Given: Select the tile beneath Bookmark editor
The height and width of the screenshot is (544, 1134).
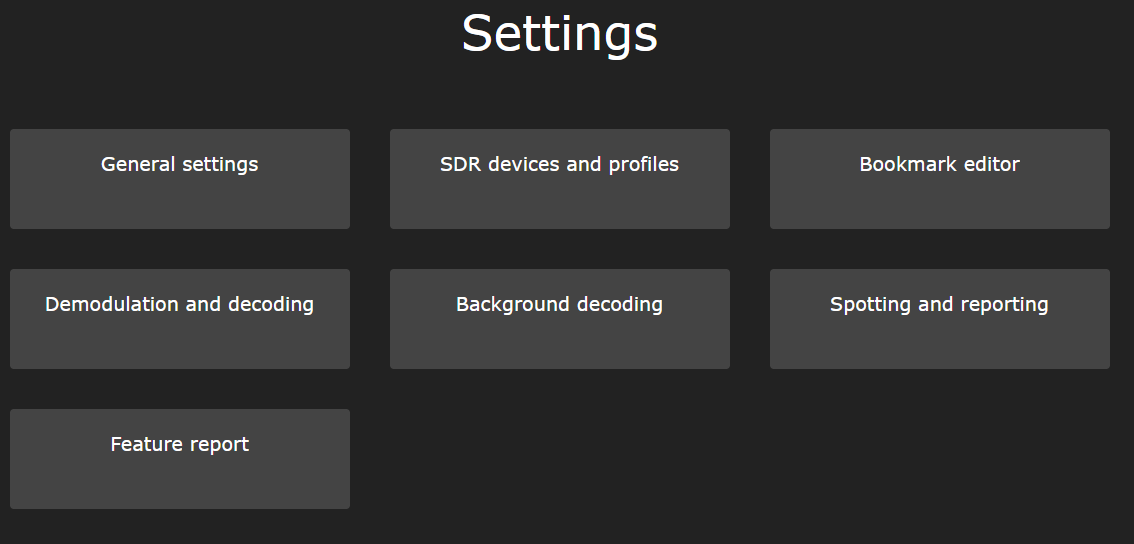Looking at the screenshot, I should (939, 319).
